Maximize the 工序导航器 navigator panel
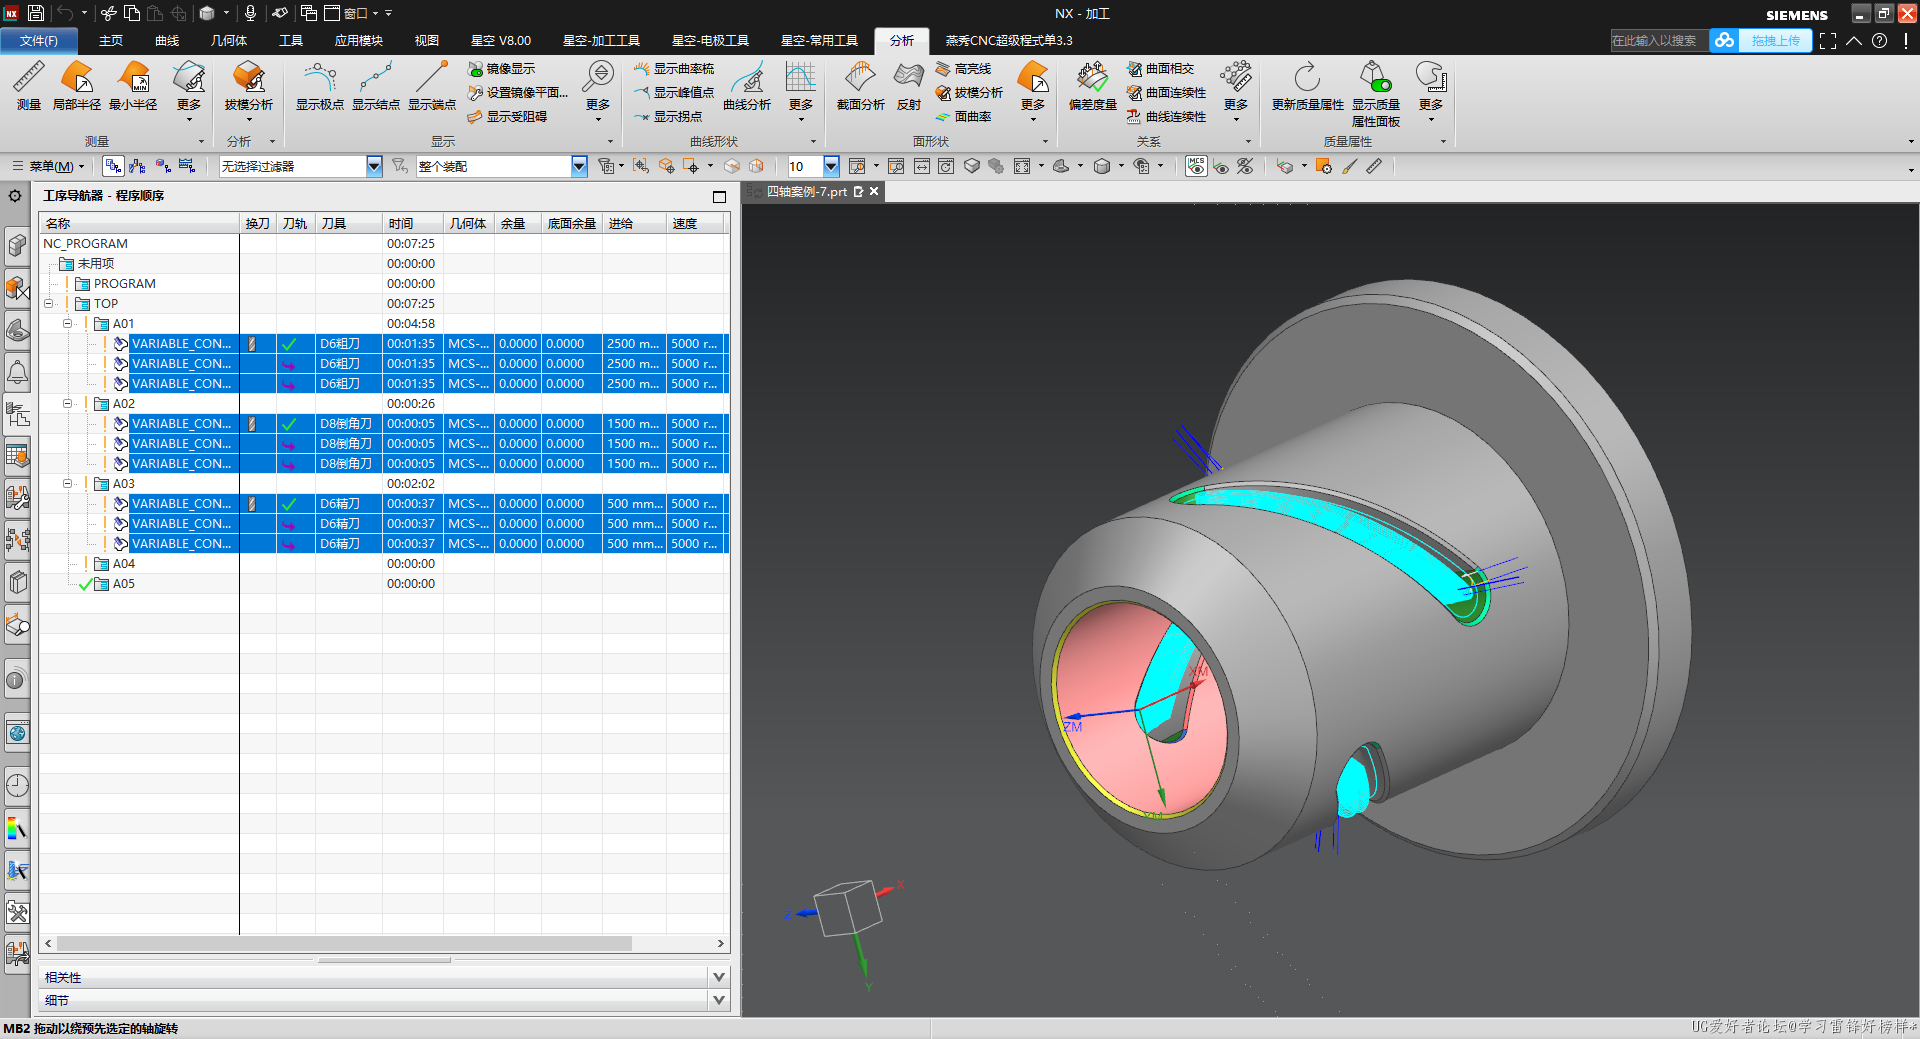This screenshot has width=1920, height=1039. point(719,196)
